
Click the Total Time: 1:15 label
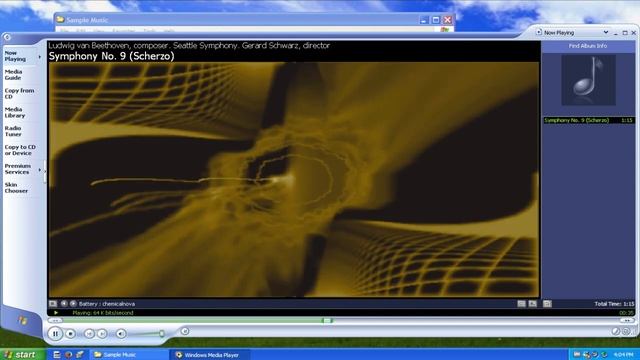click(x=614, y=304)
